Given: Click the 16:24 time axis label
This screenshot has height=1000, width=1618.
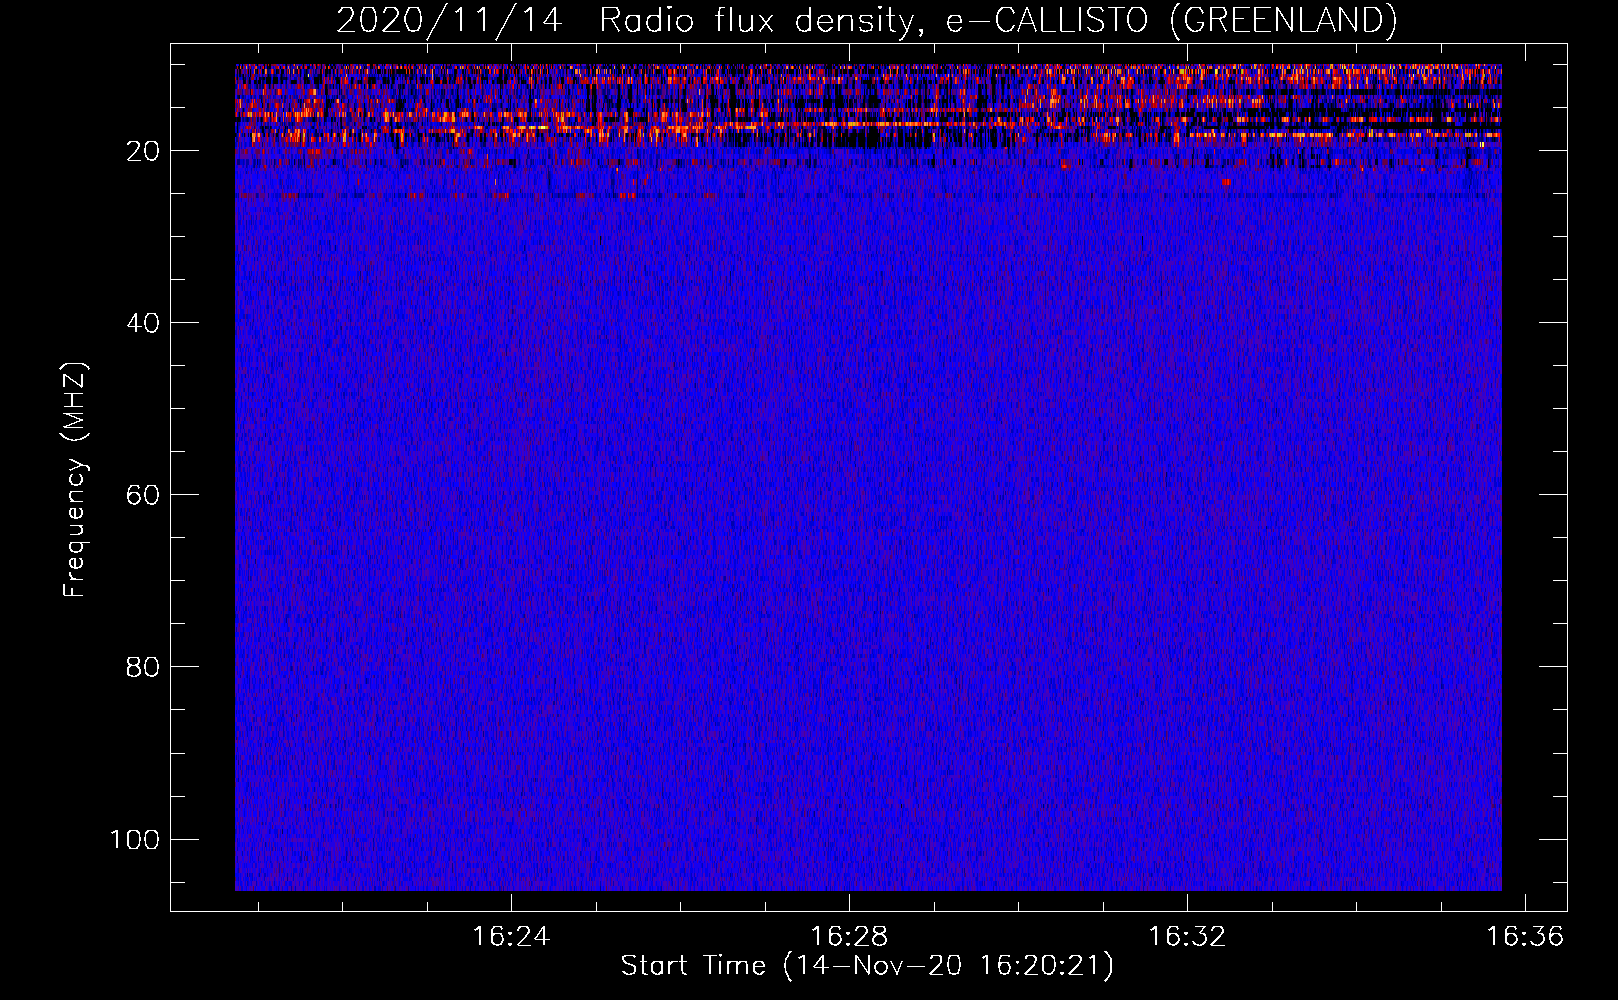Looking at the screenshot, I should click(x=511, y=937).
